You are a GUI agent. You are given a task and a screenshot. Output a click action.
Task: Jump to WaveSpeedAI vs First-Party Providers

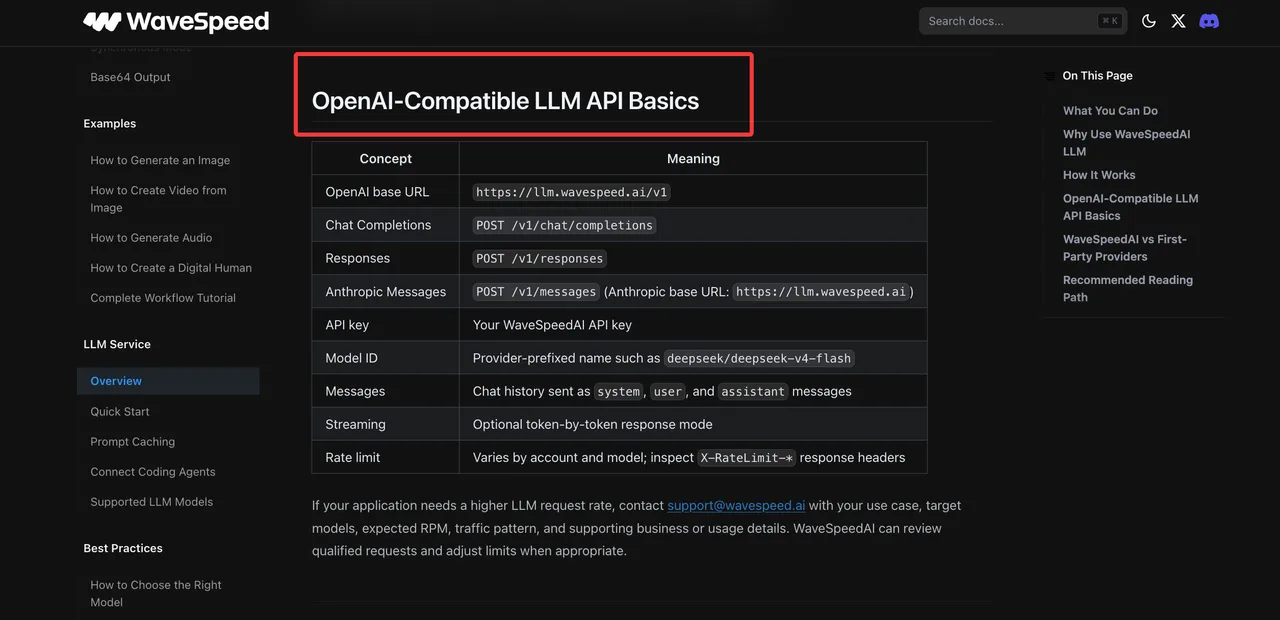point(1124,248)
